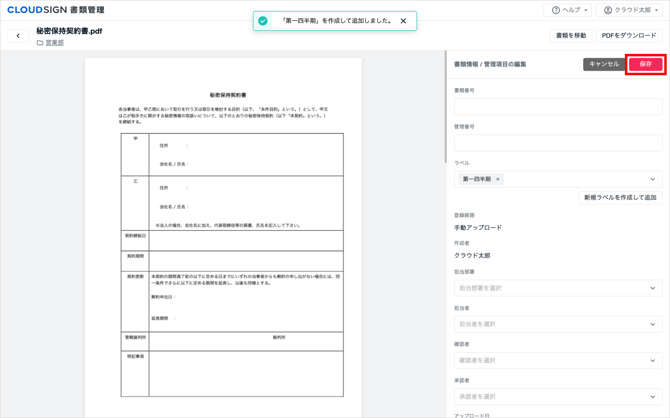Click the 作成者 value クラウド太郎
Viewport: 670px width, 418px height.
[x=472, y=256]
